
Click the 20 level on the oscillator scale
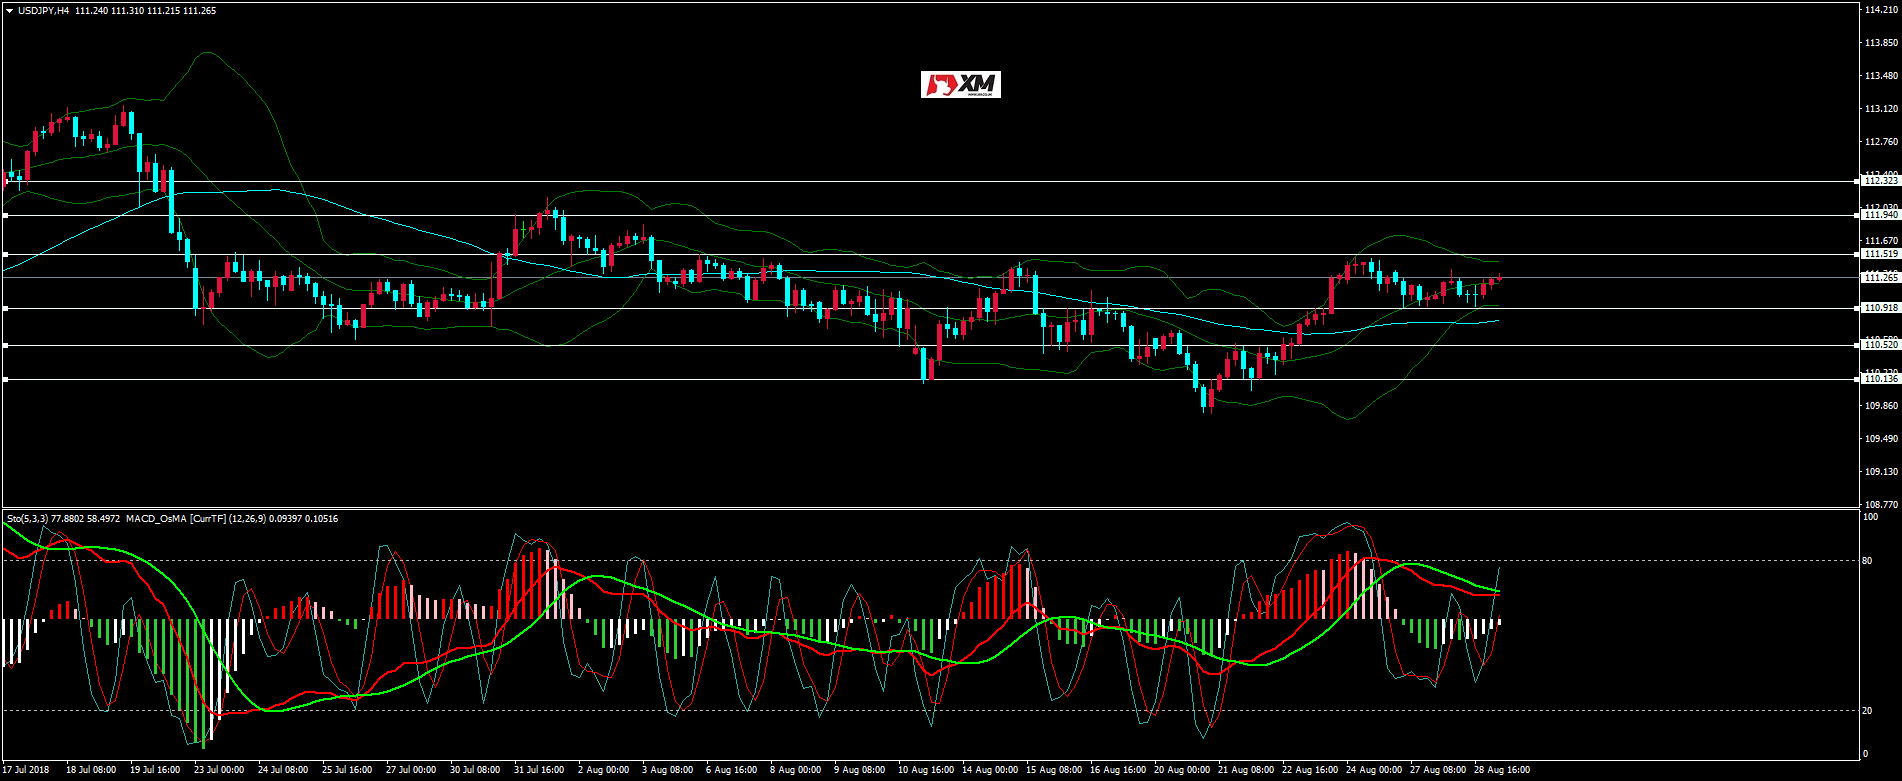[x=1867, y=711]
